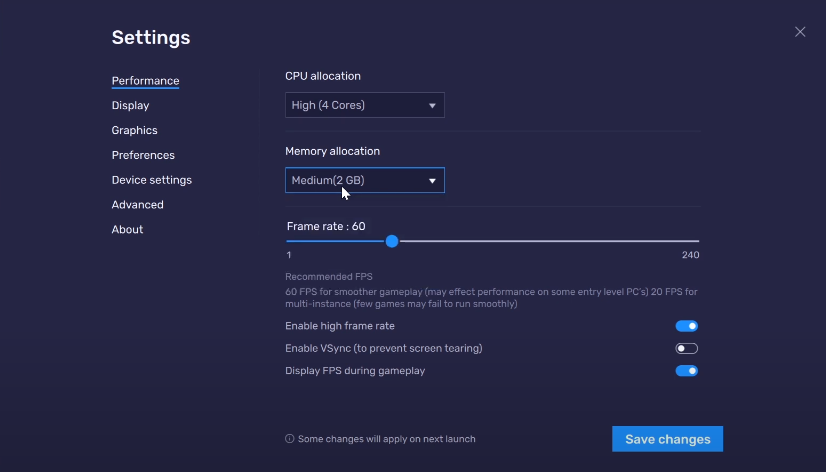This screenshot has width=826, height=472.
Task: Click the Save changes button
Action: pyautogui.click(x=667, y=439)
